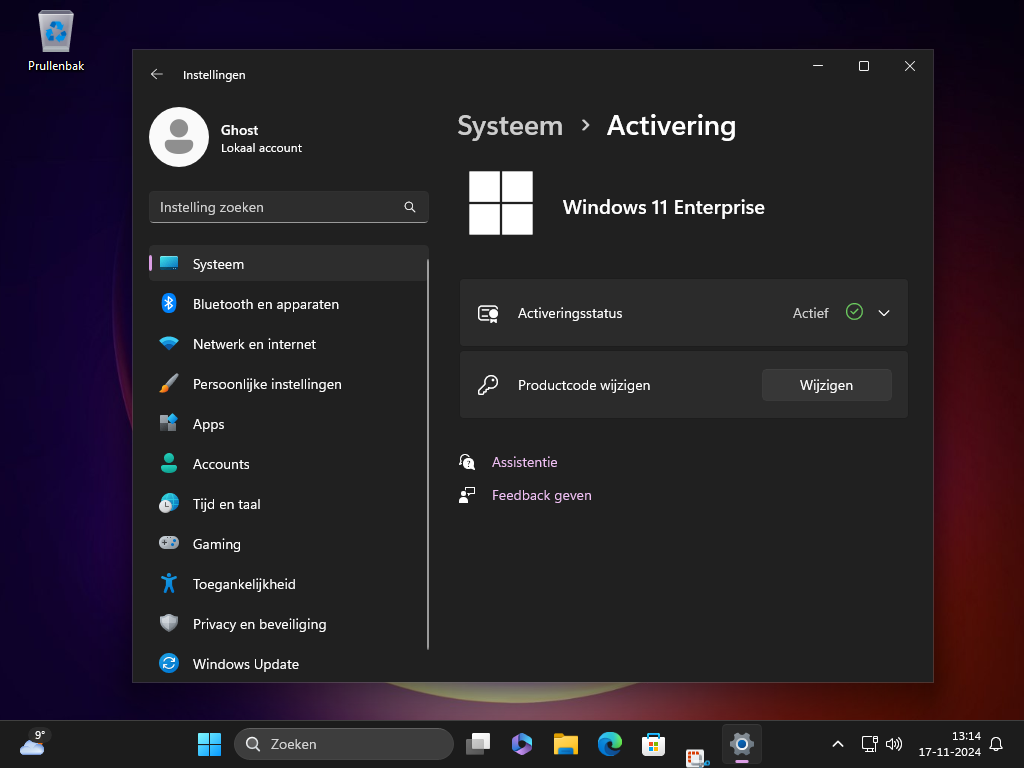Select Systeem in the sidebar
Image resolution: width=1024 pixels, height=768 pixels.
coord(289,264)
